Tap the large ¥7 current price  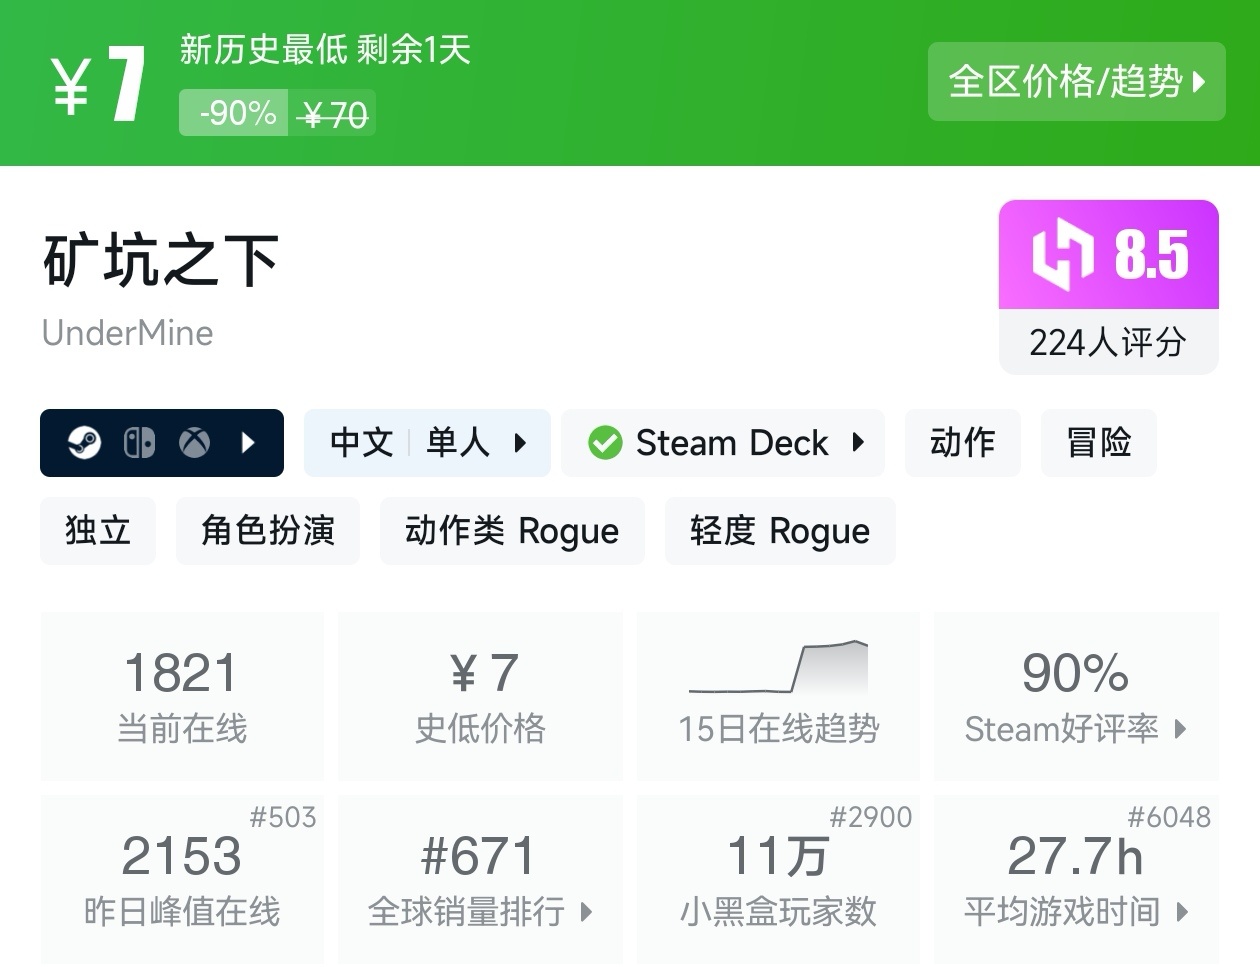99,84
